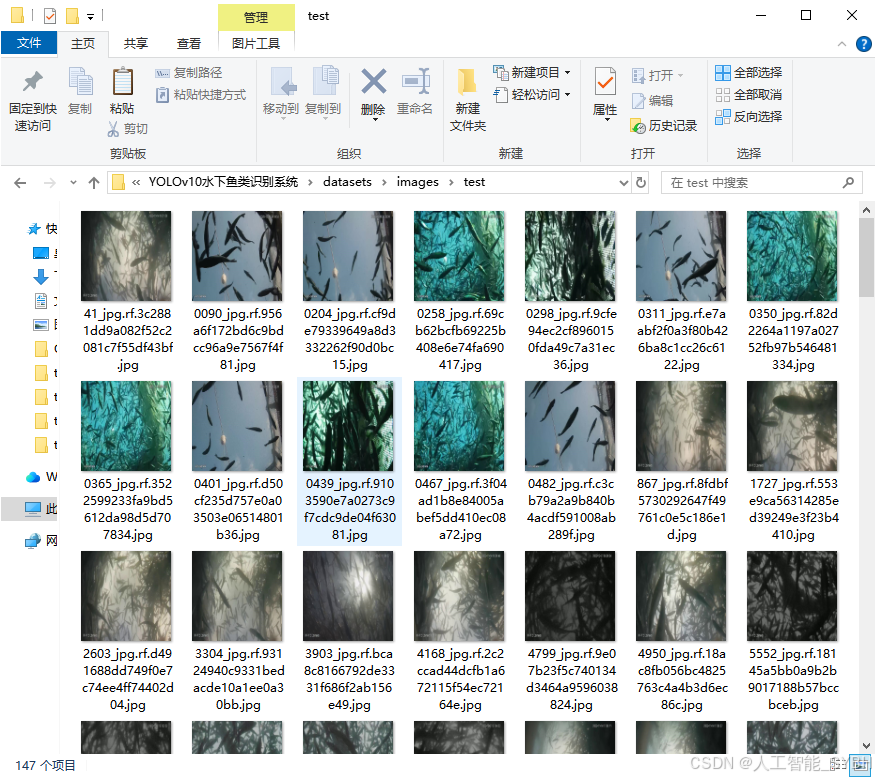Viewport: 876px width, 778px height.
Task: Click Desktop icon in sidebar
Action: [41, 253]
